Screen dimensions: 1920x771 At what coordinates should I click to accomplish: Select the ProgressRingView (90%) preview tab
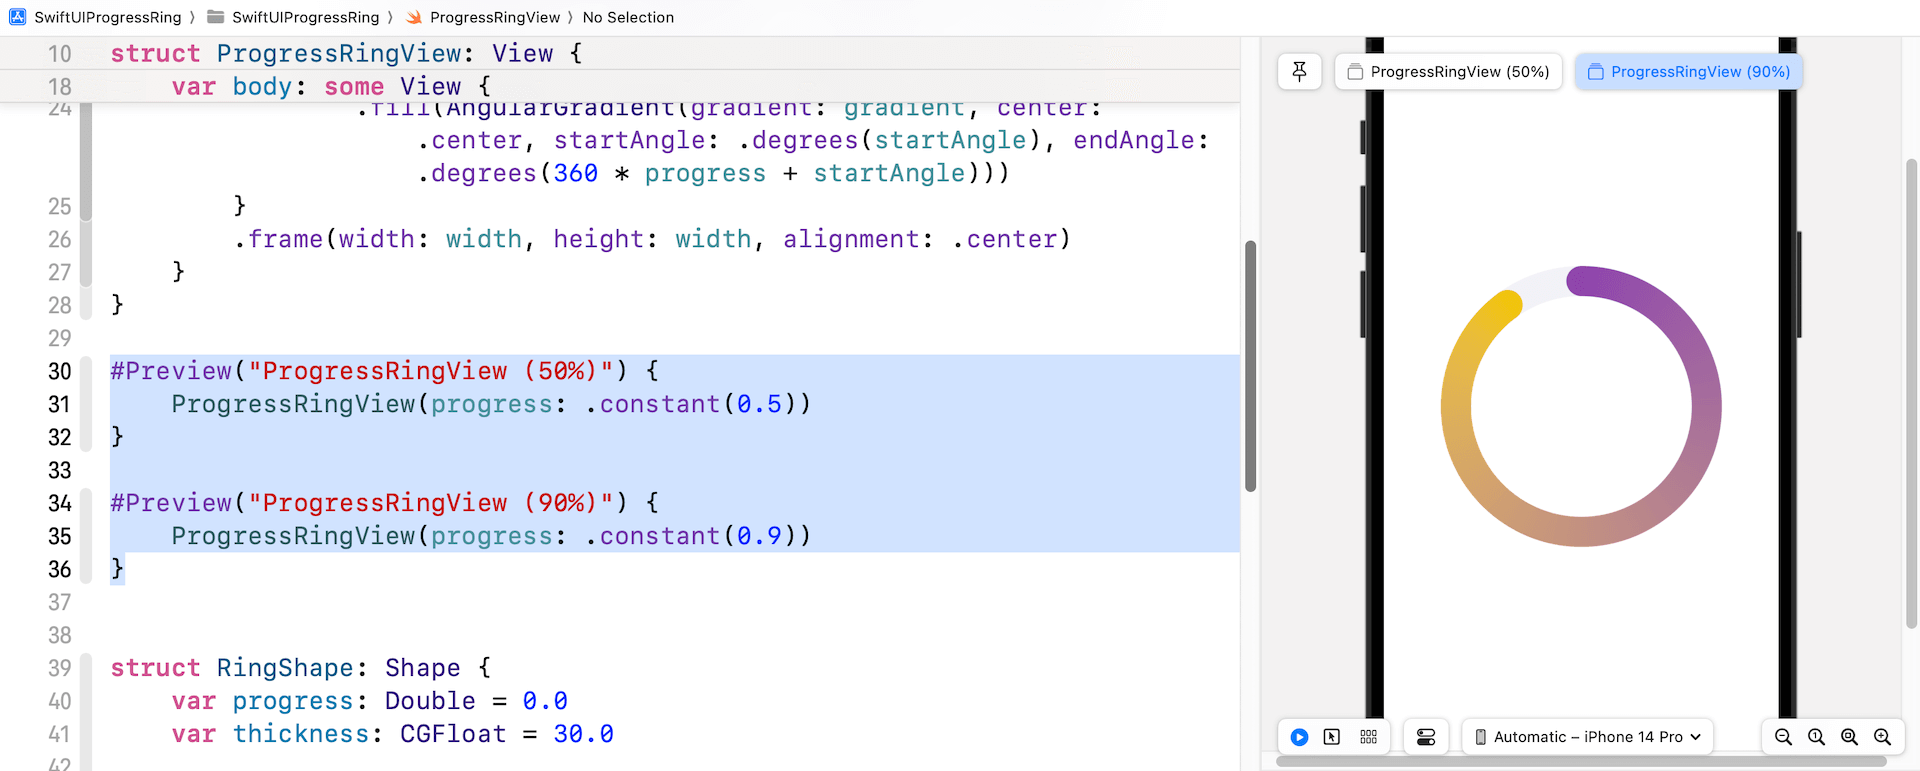1689,72
